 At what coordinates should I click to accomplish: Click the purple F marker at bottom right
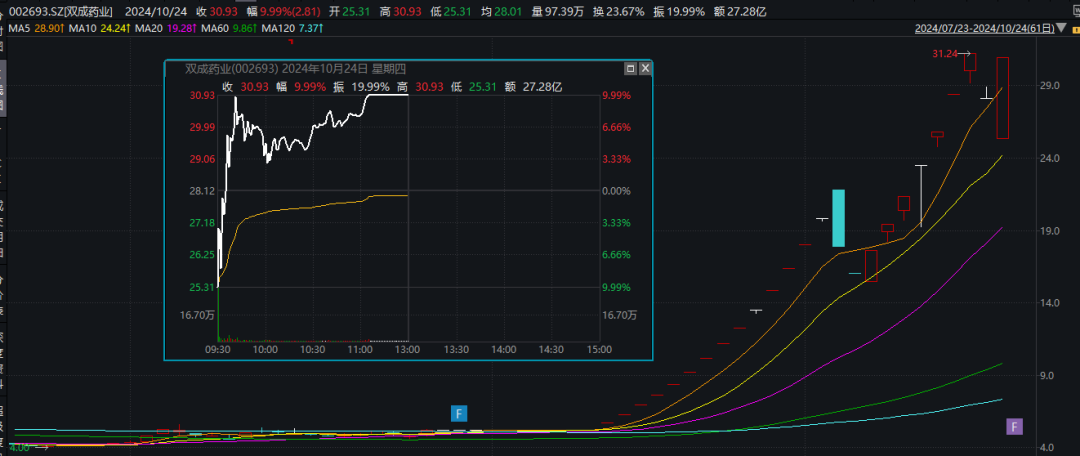click(1014, 428)
